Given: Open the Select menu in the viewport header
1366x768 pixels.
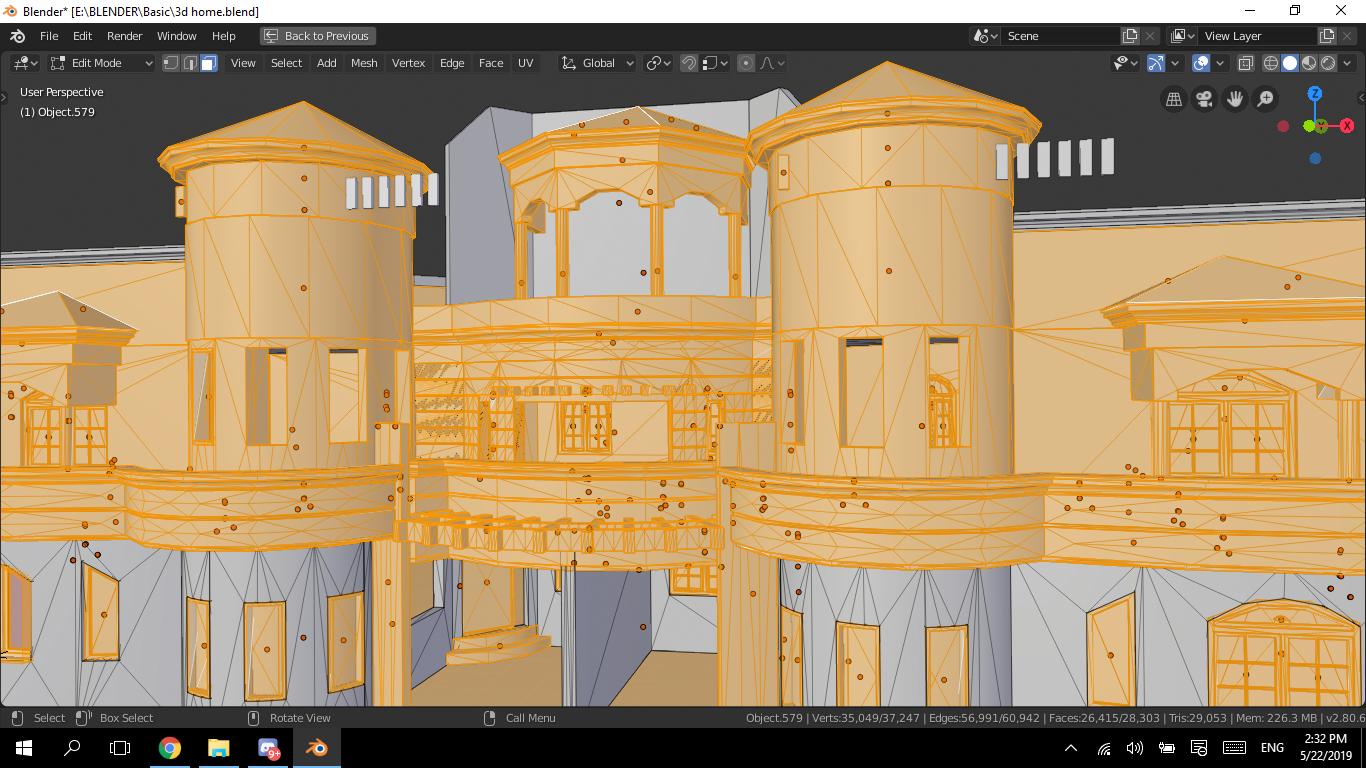Looking at the screenshot, I should (x=286, y=63).
